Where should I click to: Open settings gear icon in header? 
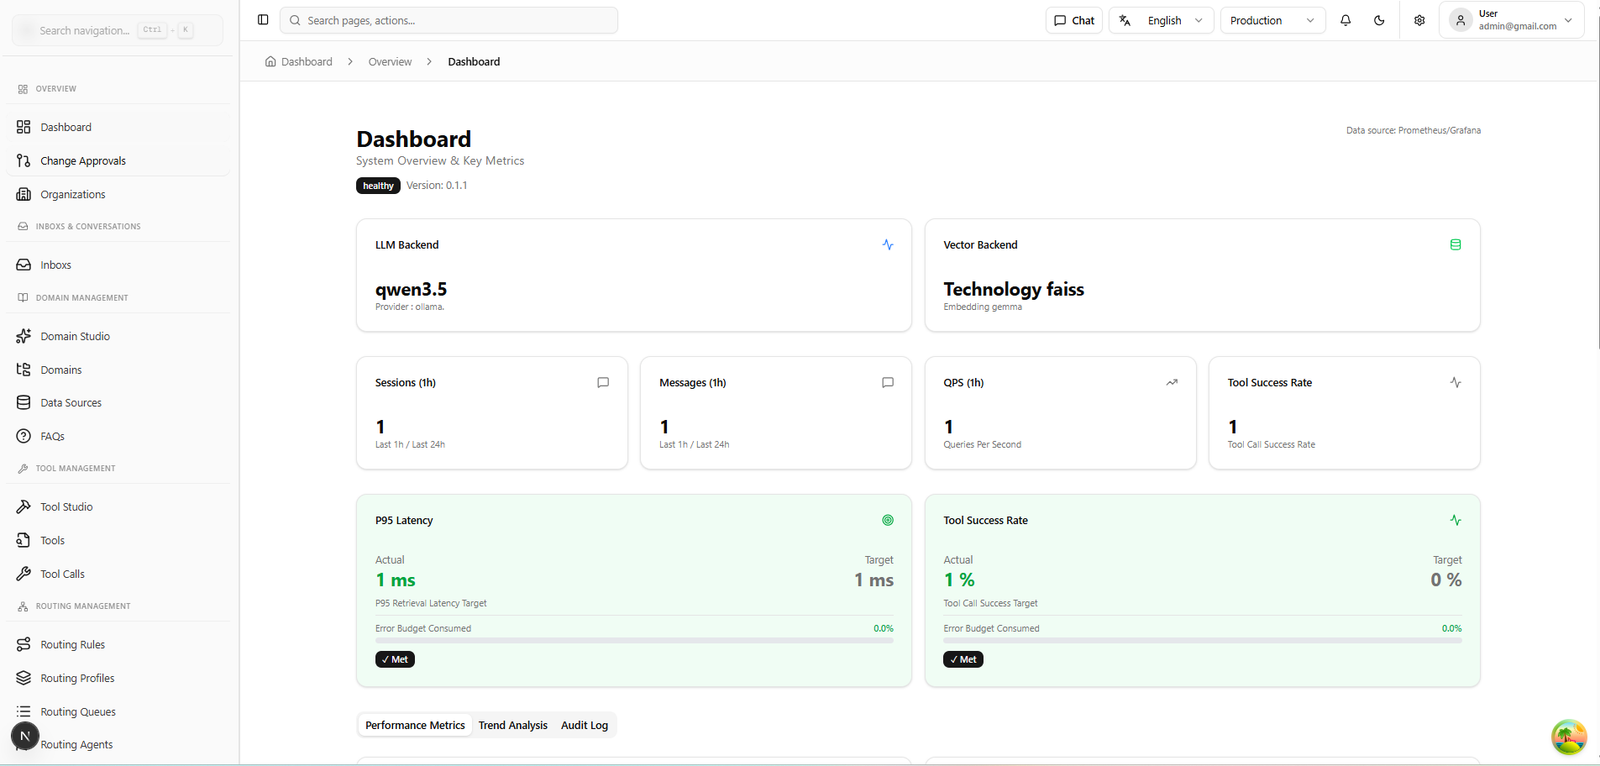(1419, 20)
